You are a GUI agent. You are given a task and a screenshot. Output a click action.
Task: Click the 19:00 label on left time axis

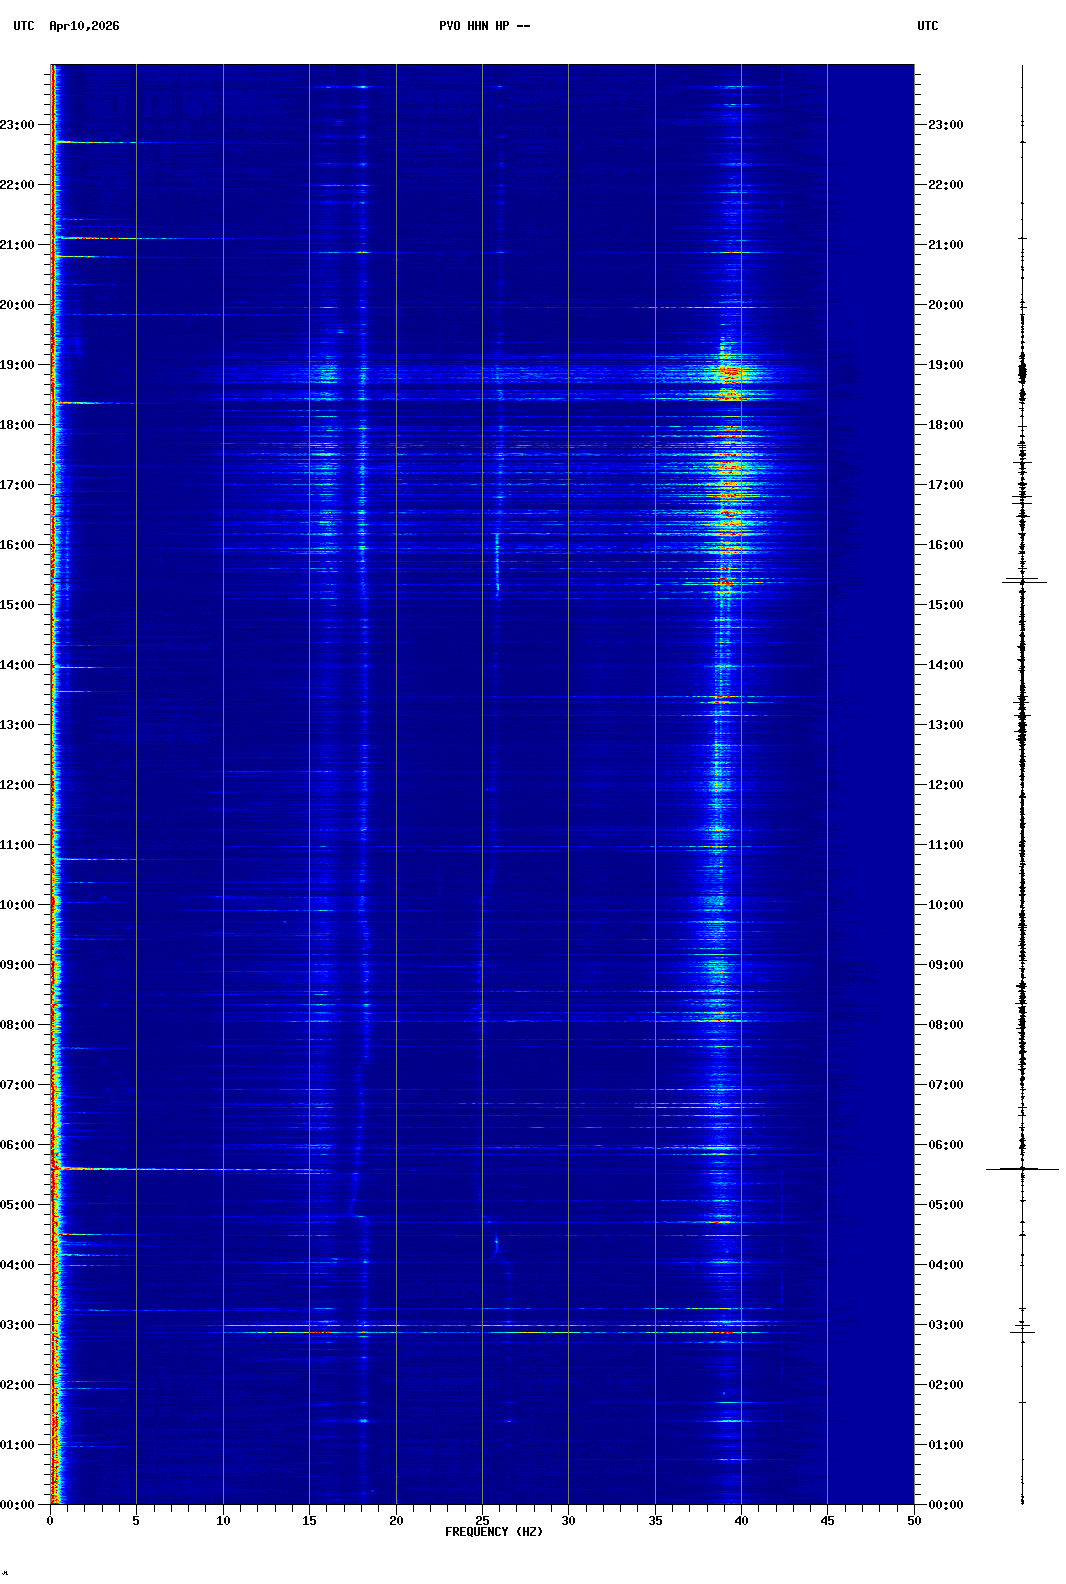[x=18, y=365]
